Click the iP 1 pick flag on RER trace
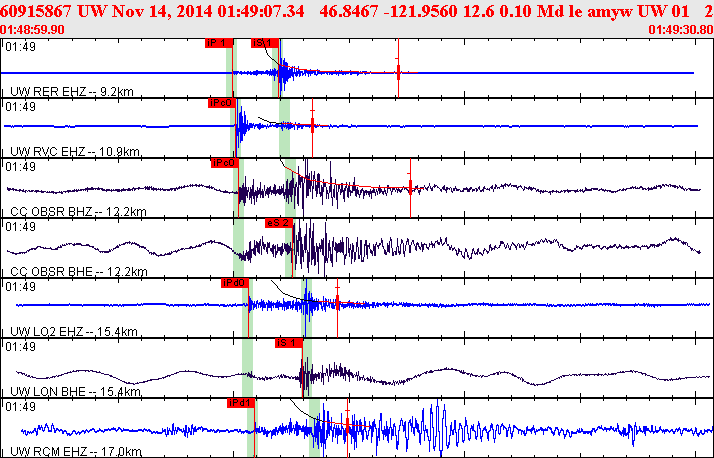Image resolution: width=714 pixels, height=458 pixels. [x=219, y=43]
